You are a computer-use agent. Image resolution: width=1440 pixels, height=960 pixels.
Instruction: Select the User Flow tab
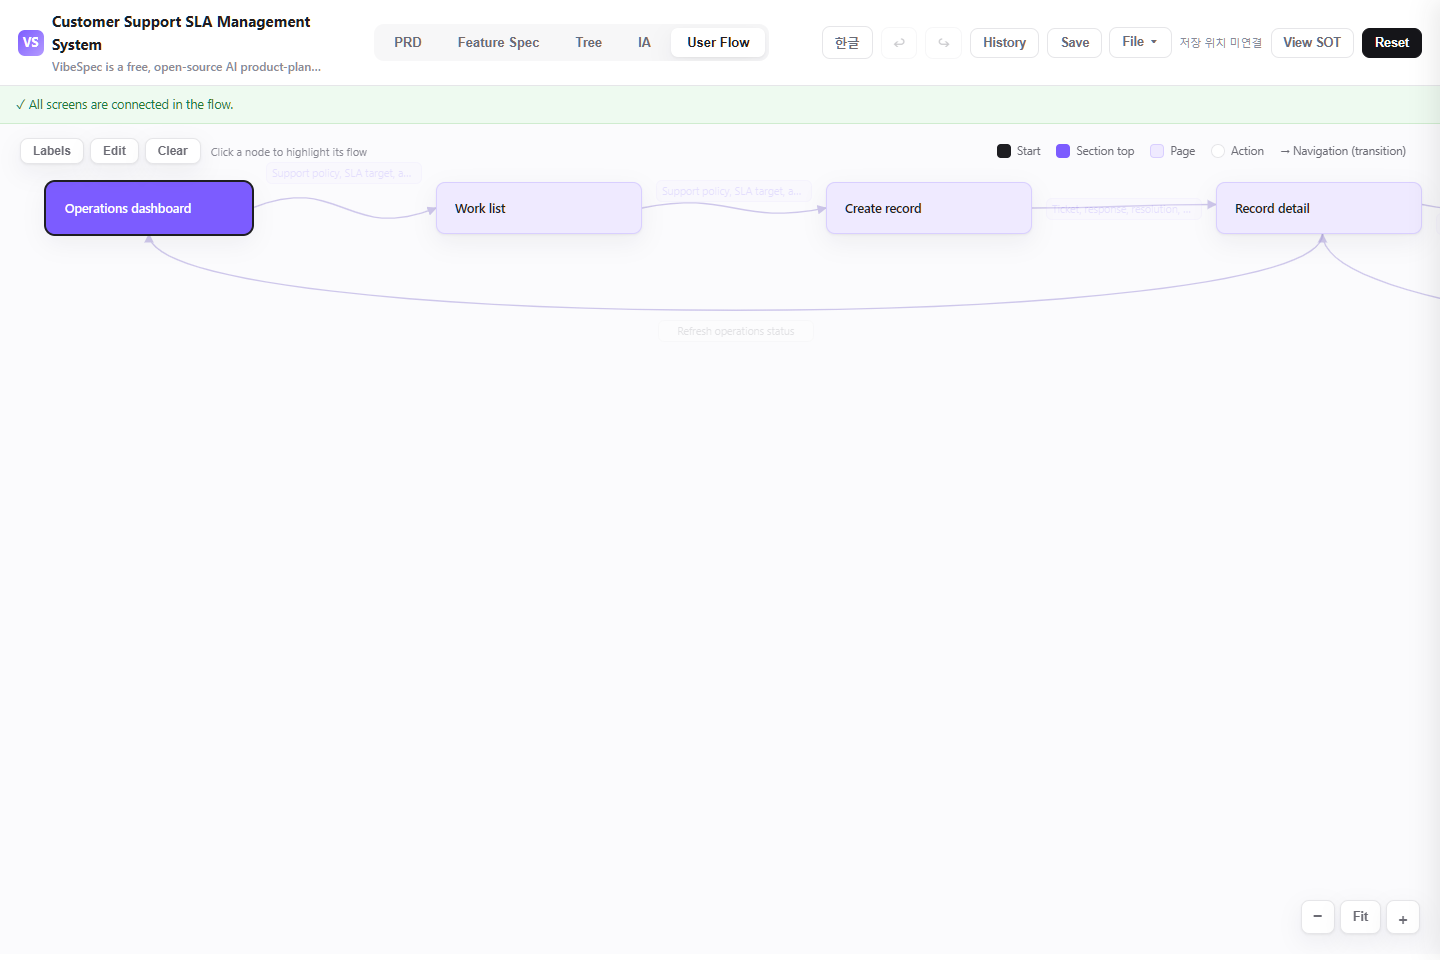(x=718, y=43)
